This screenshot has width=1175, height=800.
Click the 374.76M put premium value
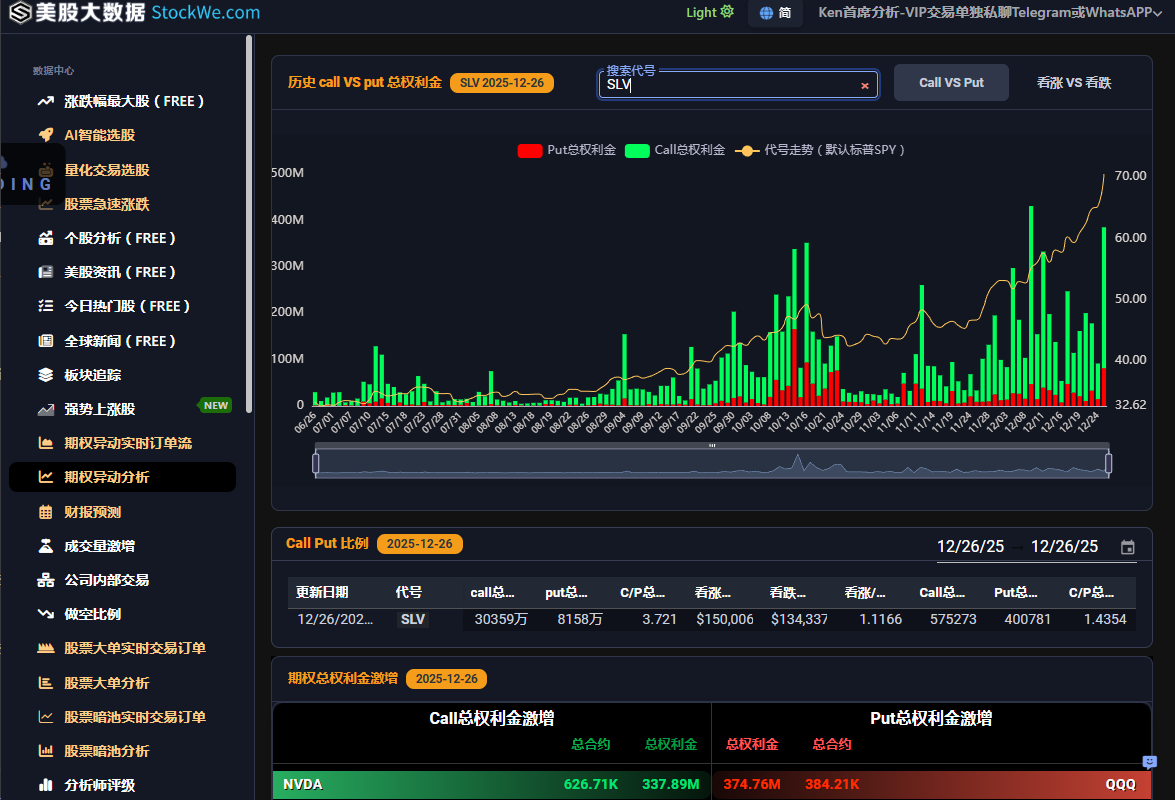[x=752, y=784]
